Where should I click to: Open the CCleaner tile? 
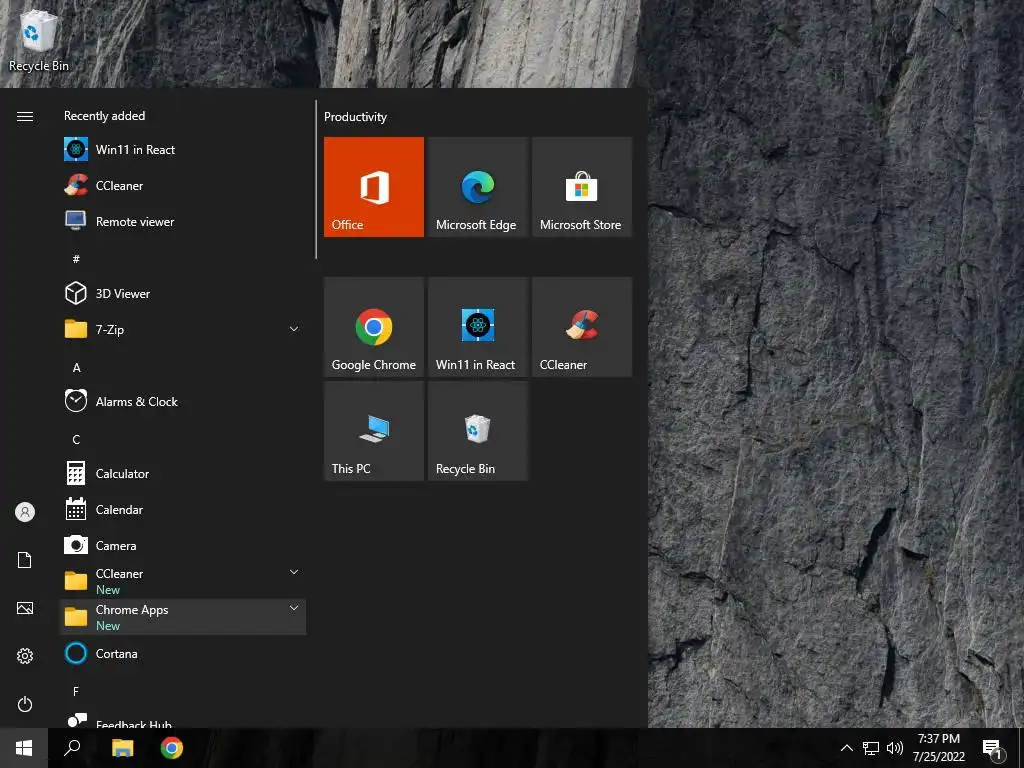[581, 327]
